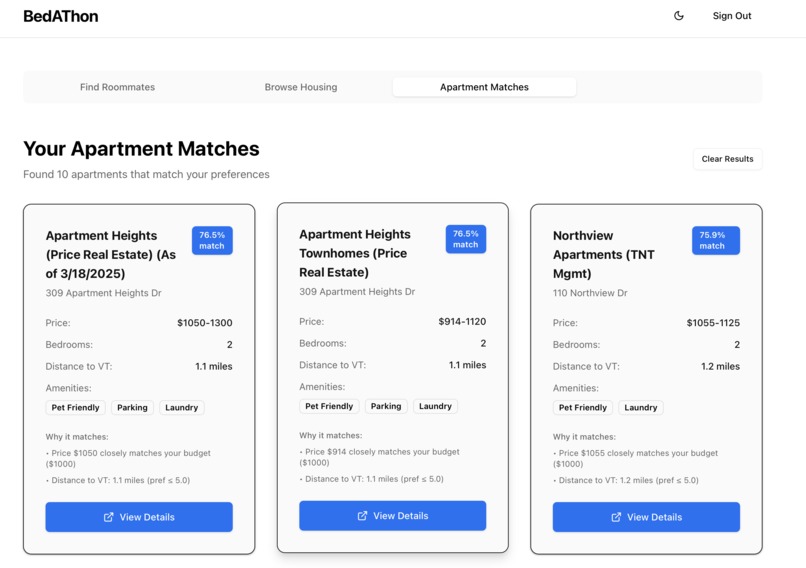Click the 76.5% match badge on Apartment Heights (As of 3/18/2025)
Viewport: 806px width, 568px height.
coord(212,241)
